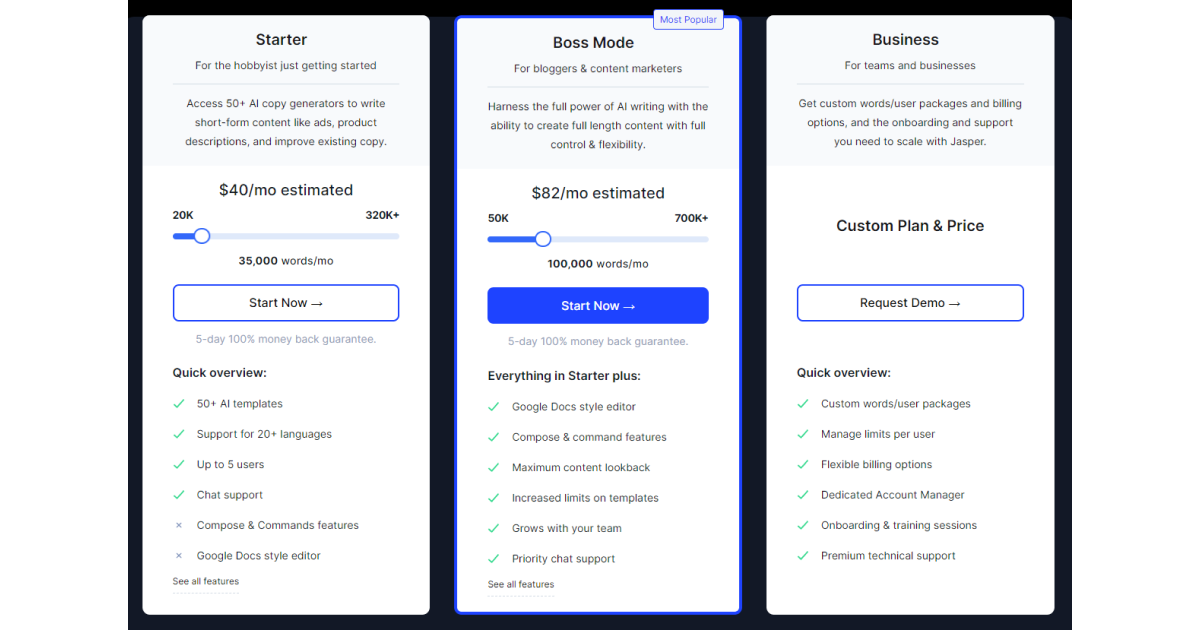Screen dimensions: 1200x630
Task: Click the checkmark icon beside 50+ AI templates
Action: tap(179, 404)
